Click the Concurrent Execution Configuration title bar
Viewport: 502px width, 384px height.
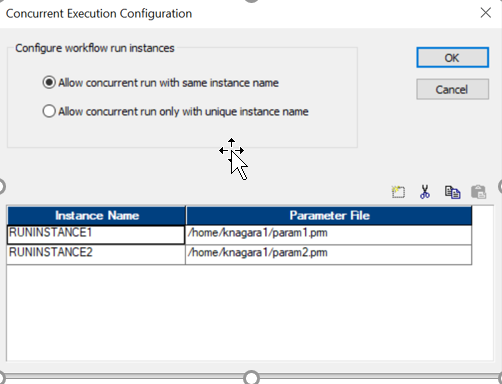tap(233, 13)
